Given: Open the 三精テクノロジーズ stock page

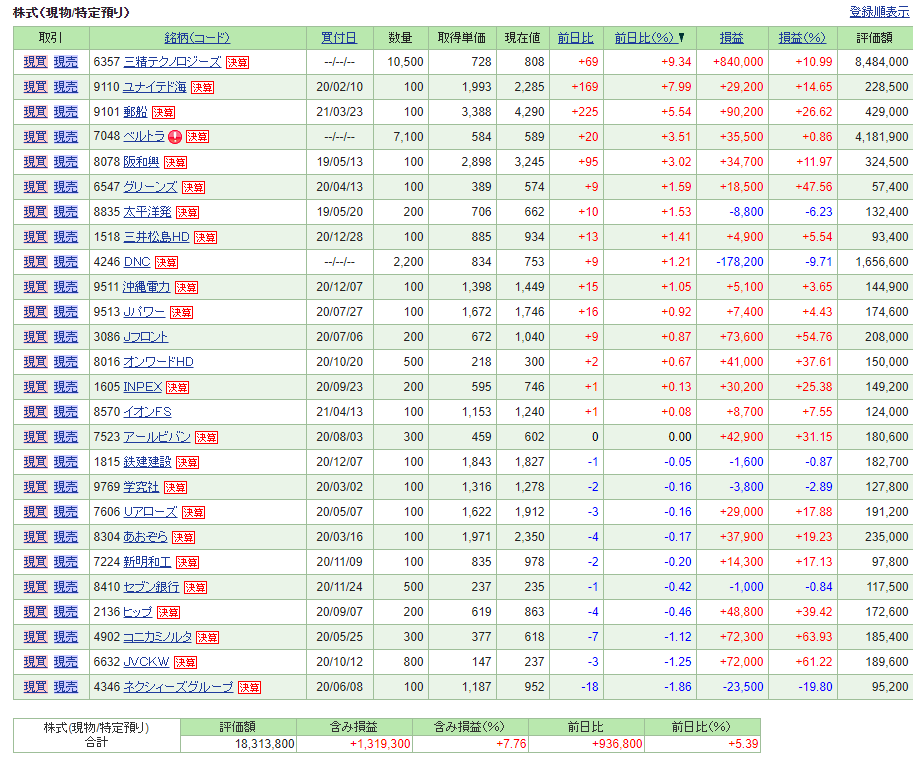Looking at the screenshot, I should [x=172, y=62].
